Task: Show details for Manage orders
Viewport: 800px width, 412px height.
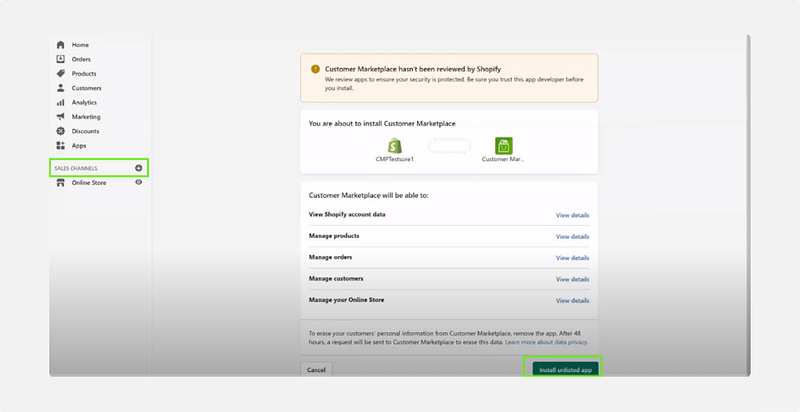Action: [572, 258]
